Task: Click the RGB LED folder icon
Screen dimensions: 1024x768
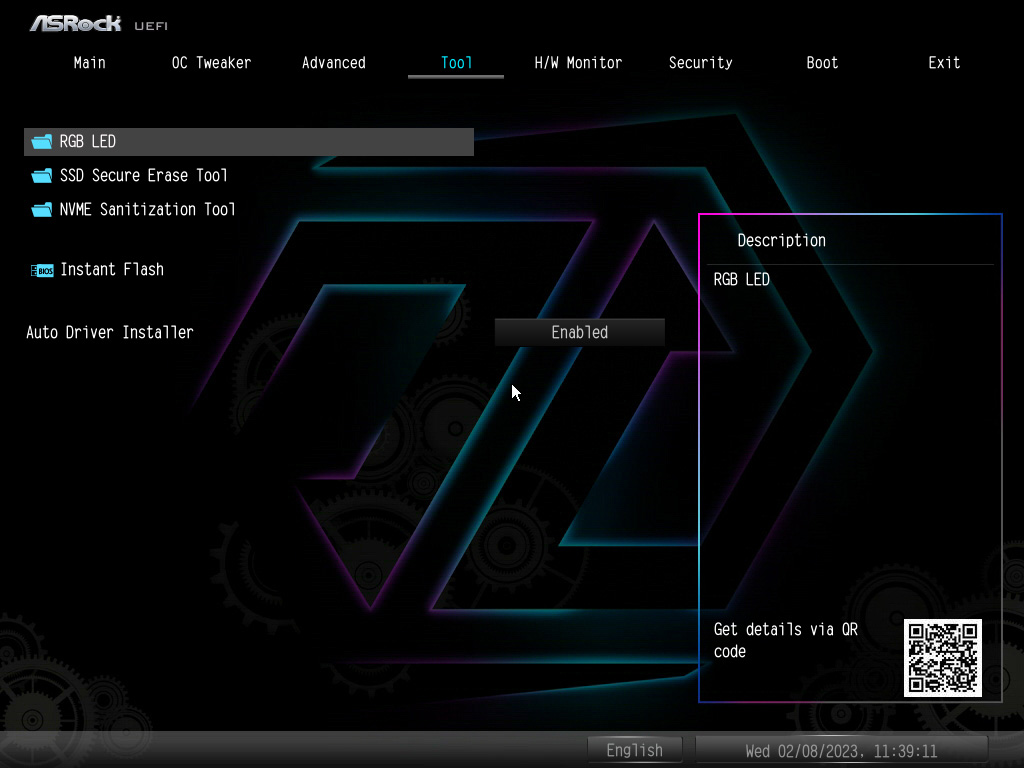Action: 42,142
